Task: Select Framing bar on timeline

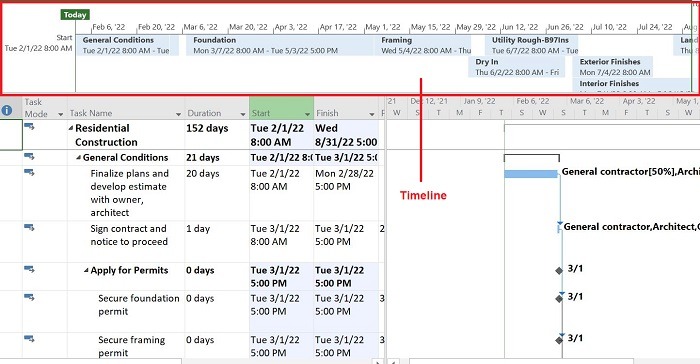Action: tap(423, 45)
